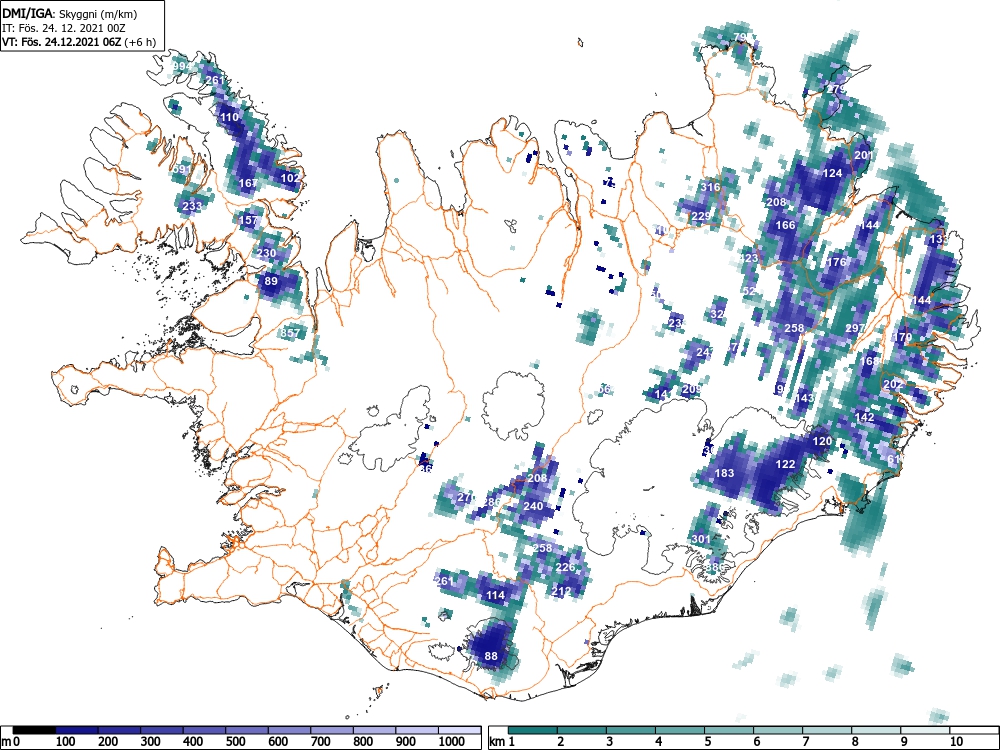
Task: Click the '202' visibility value on the map
Action: [x=893, y=385]
